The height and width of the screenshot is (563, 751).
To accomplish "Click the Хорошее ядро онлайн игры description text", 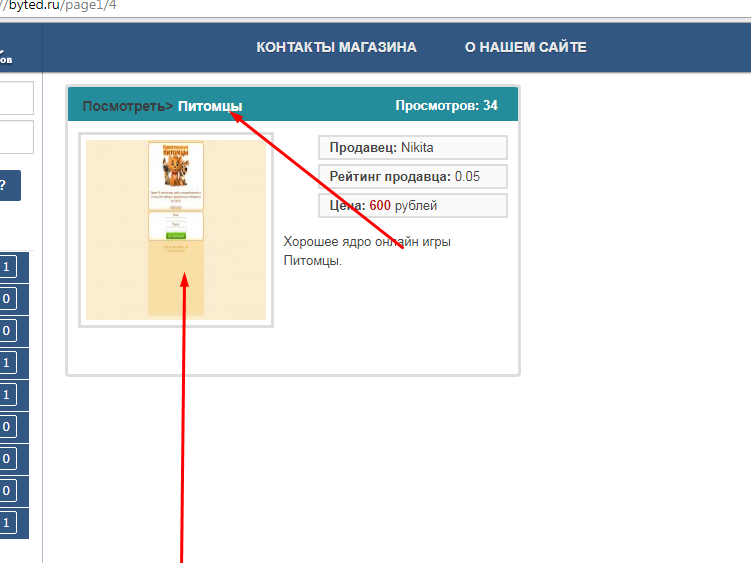I will (x=367, y=241).
